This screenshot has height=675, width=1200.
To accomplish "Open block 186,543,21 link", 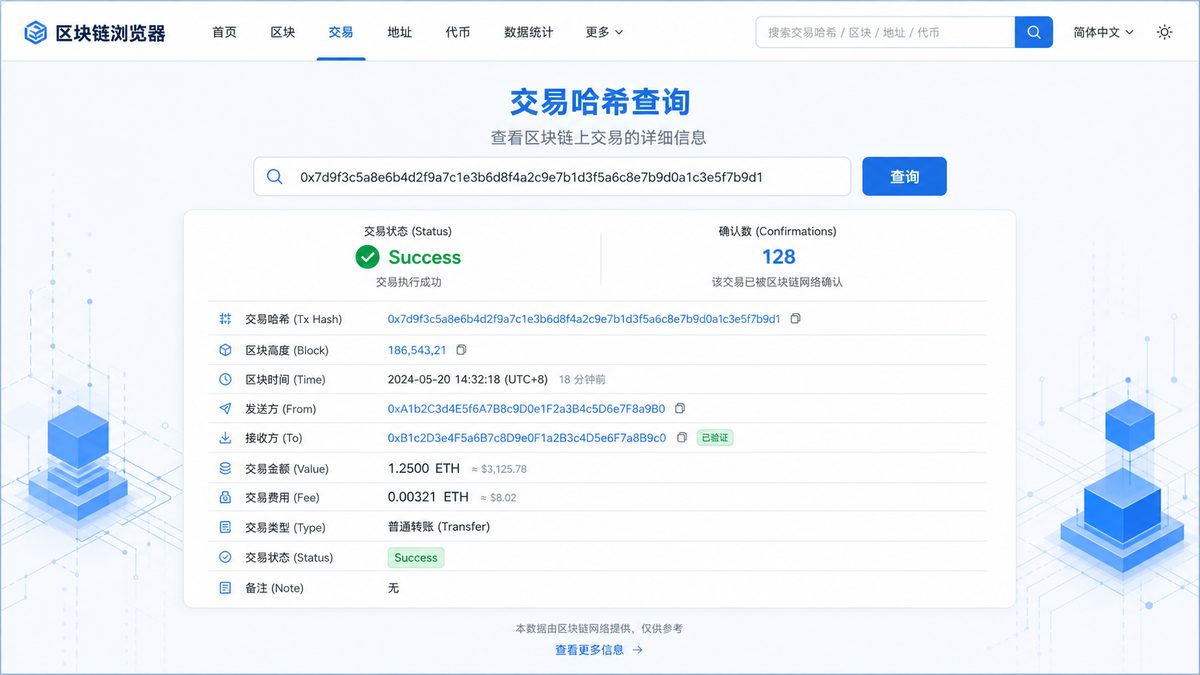I will coord(417,350).
